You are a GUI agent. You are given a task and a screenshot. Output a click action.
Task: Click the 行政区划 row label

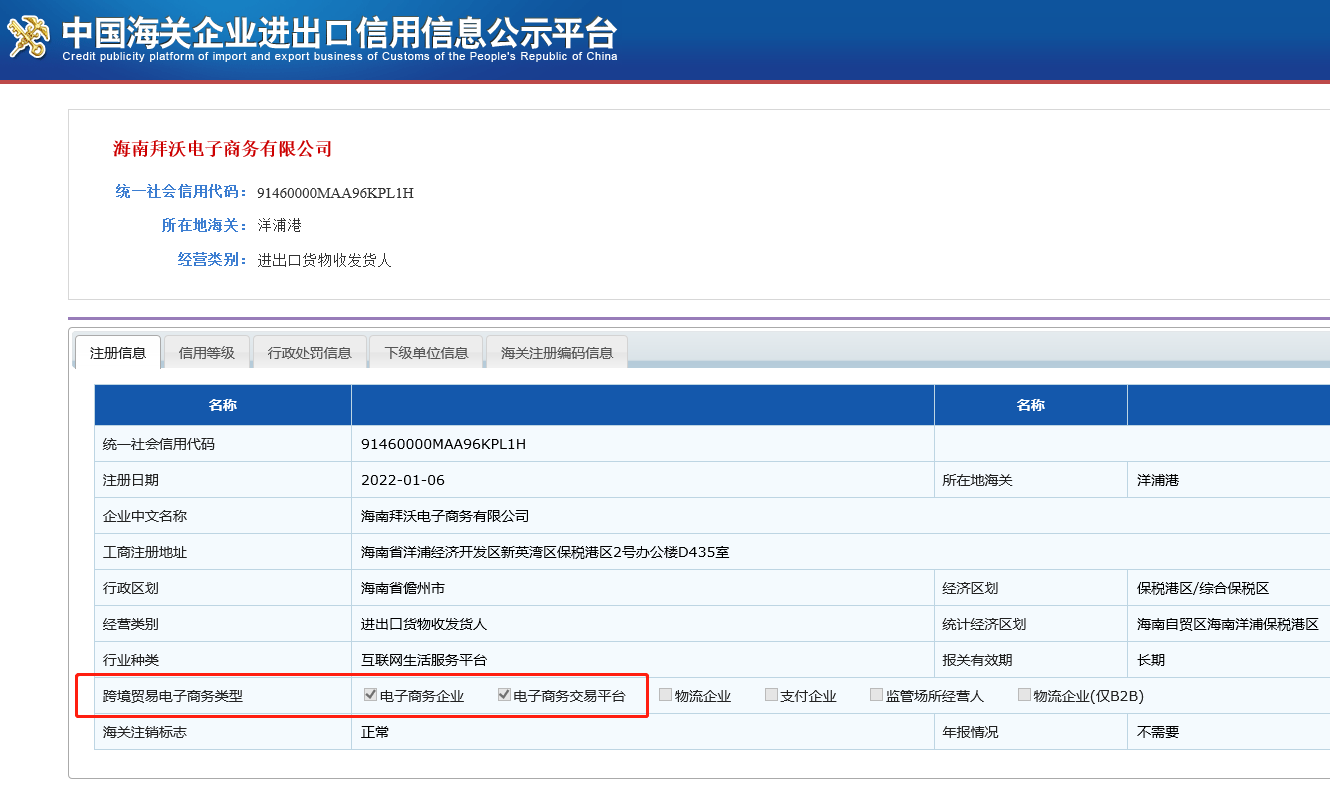pos(131,588)
